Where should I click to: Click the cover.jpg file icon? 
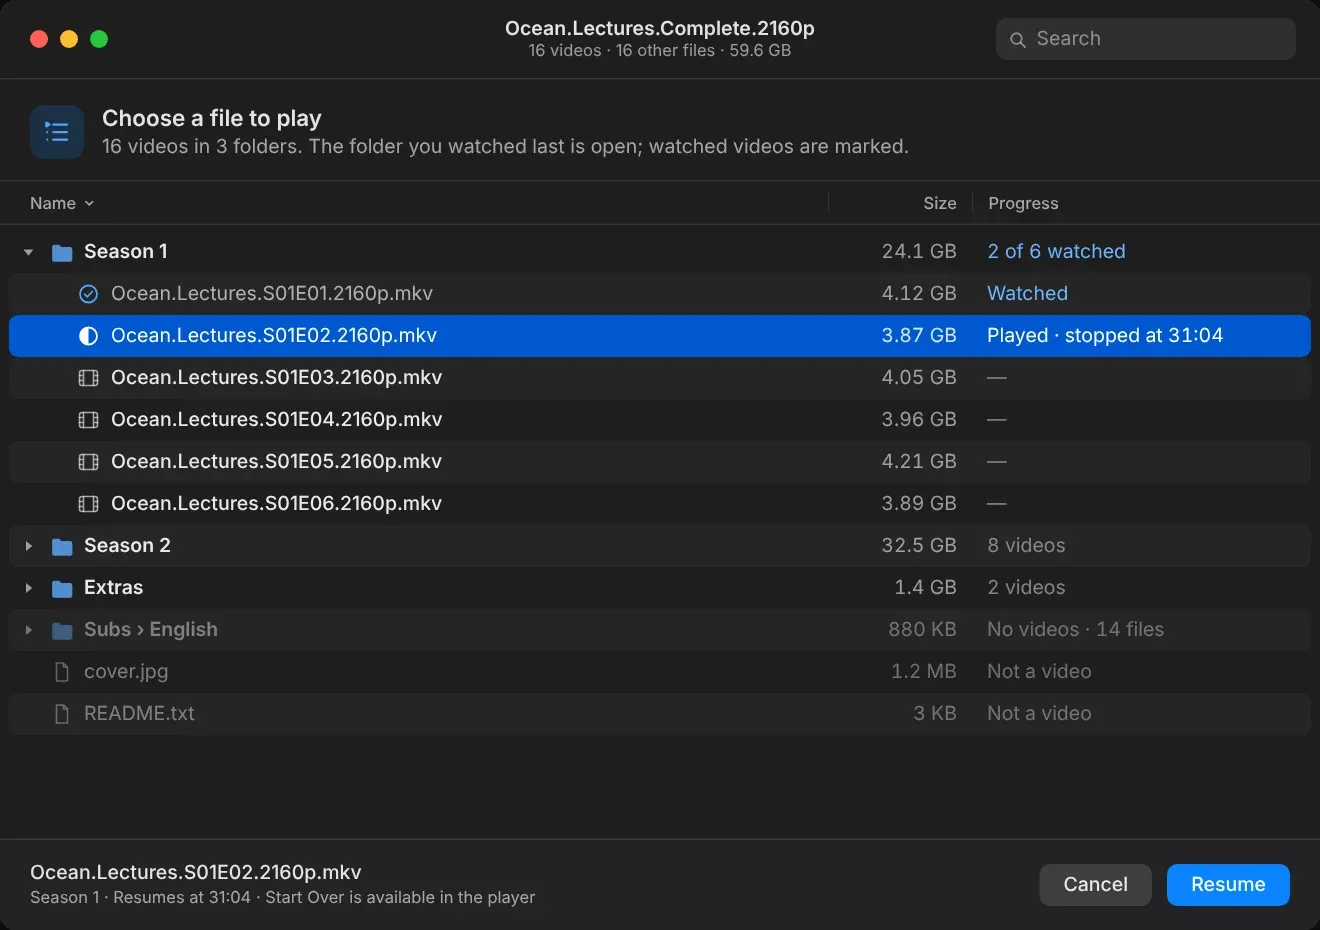coord(62,672)
